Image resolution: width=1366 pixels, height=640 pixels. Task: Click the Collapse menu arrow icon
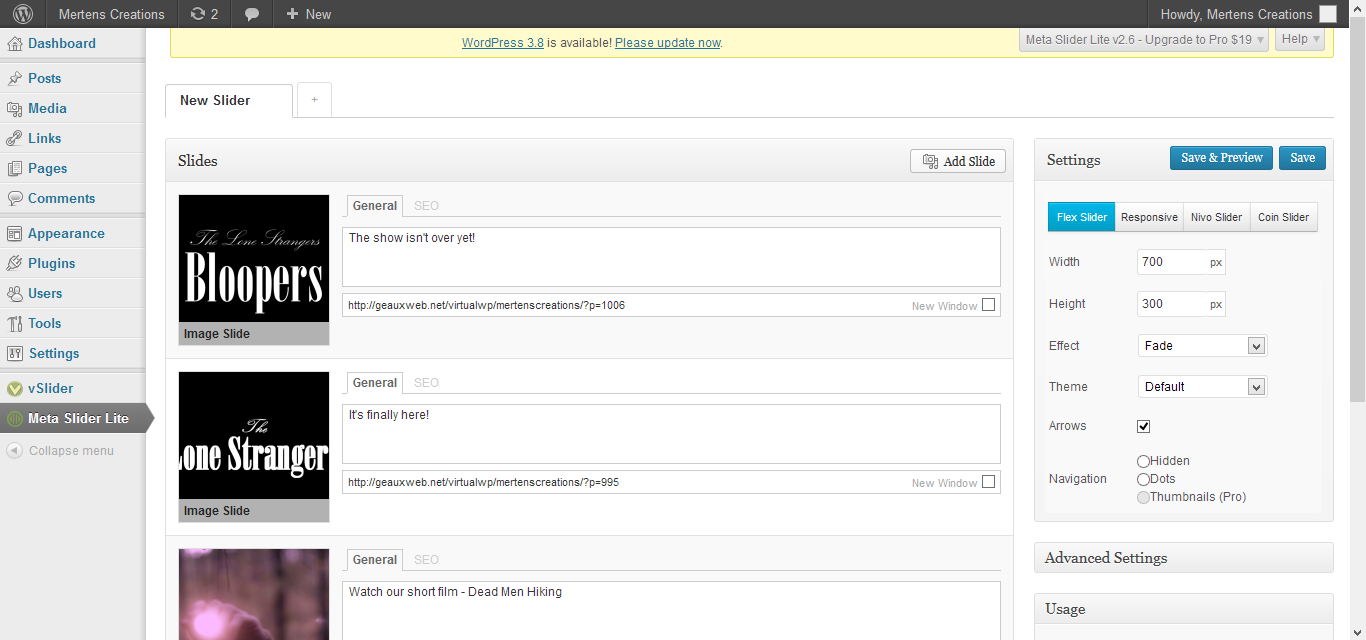coord(14,451)
